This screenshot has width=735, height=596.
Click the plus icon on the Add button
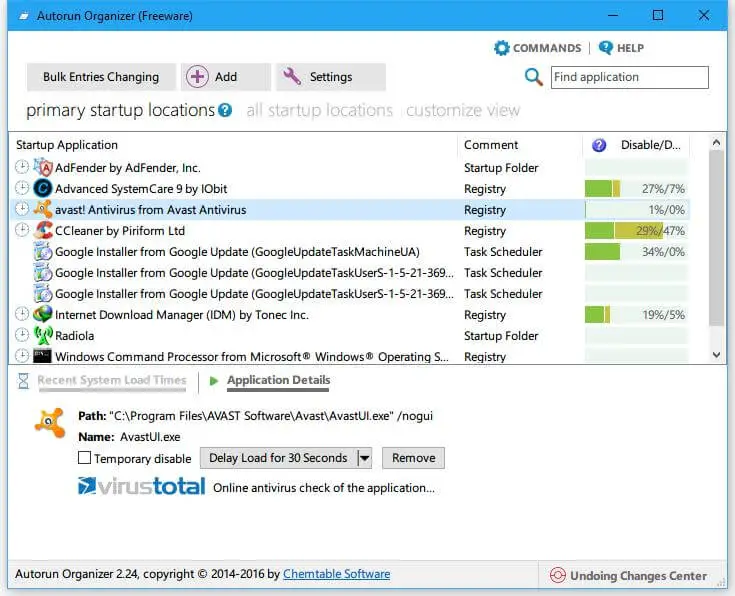[197, 77]
